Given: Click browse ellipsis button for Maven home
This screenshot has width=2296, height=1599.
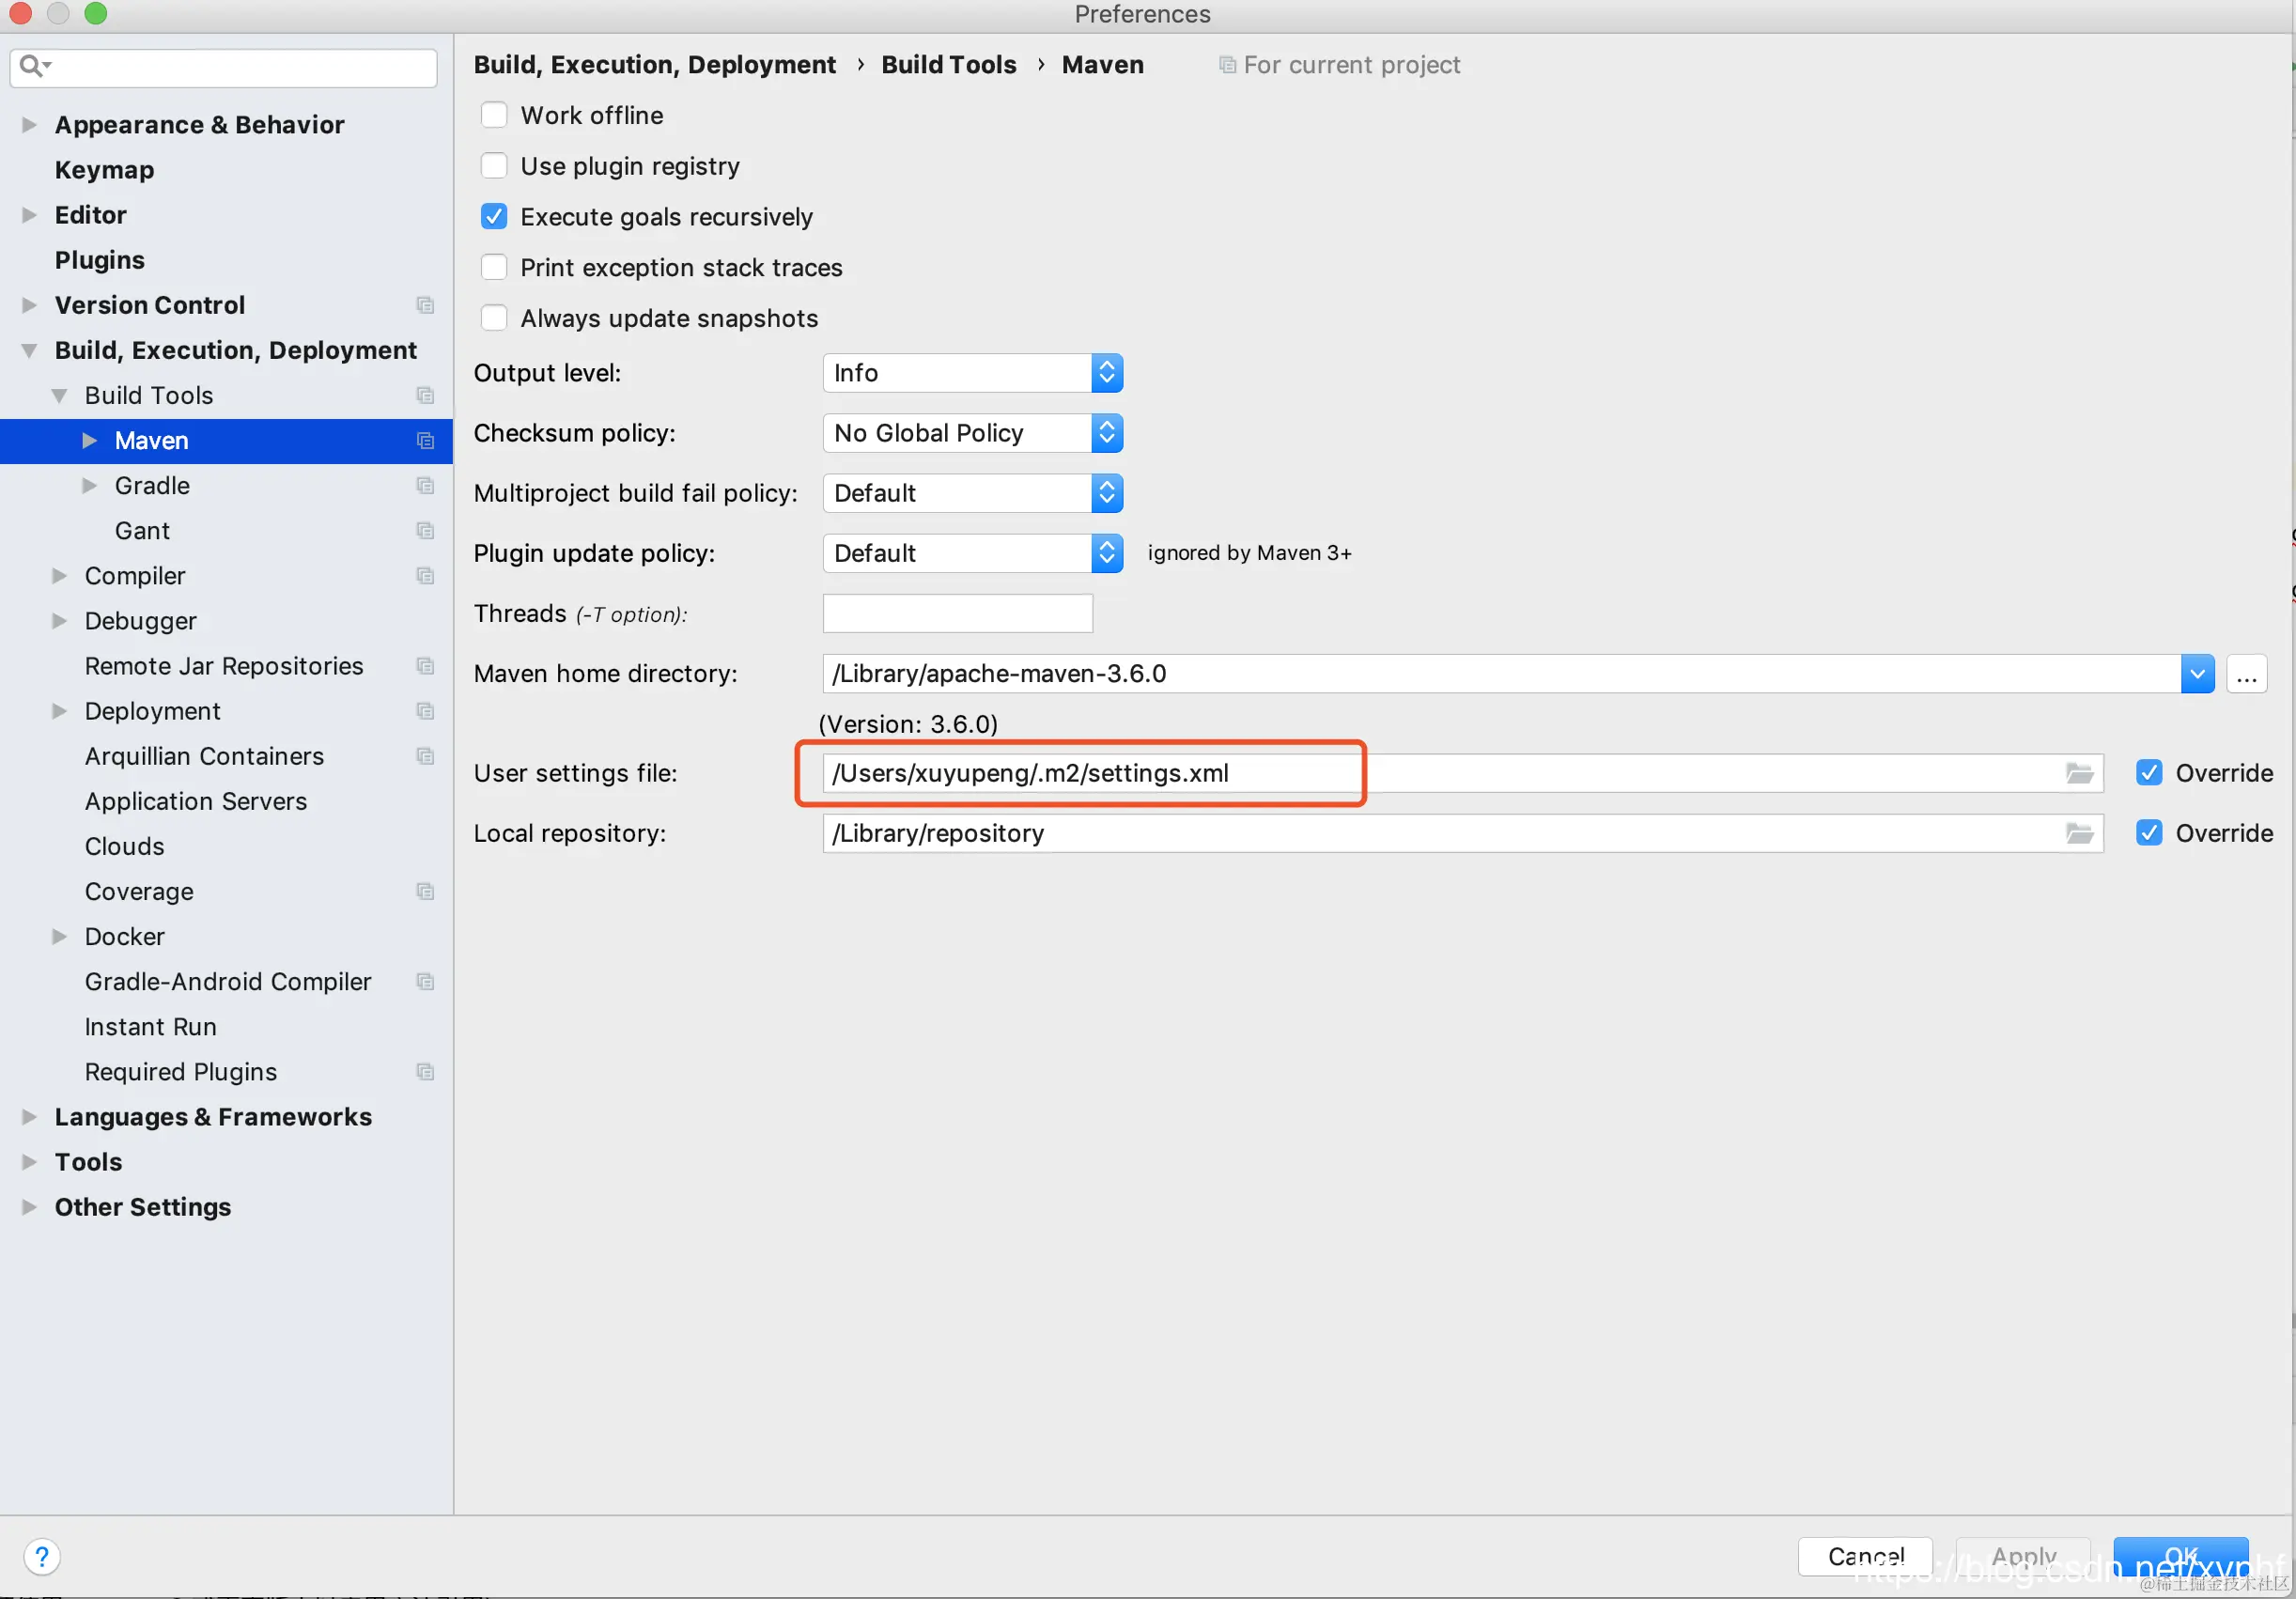Looking at the screenshot, I should [x=2245, y=674].
